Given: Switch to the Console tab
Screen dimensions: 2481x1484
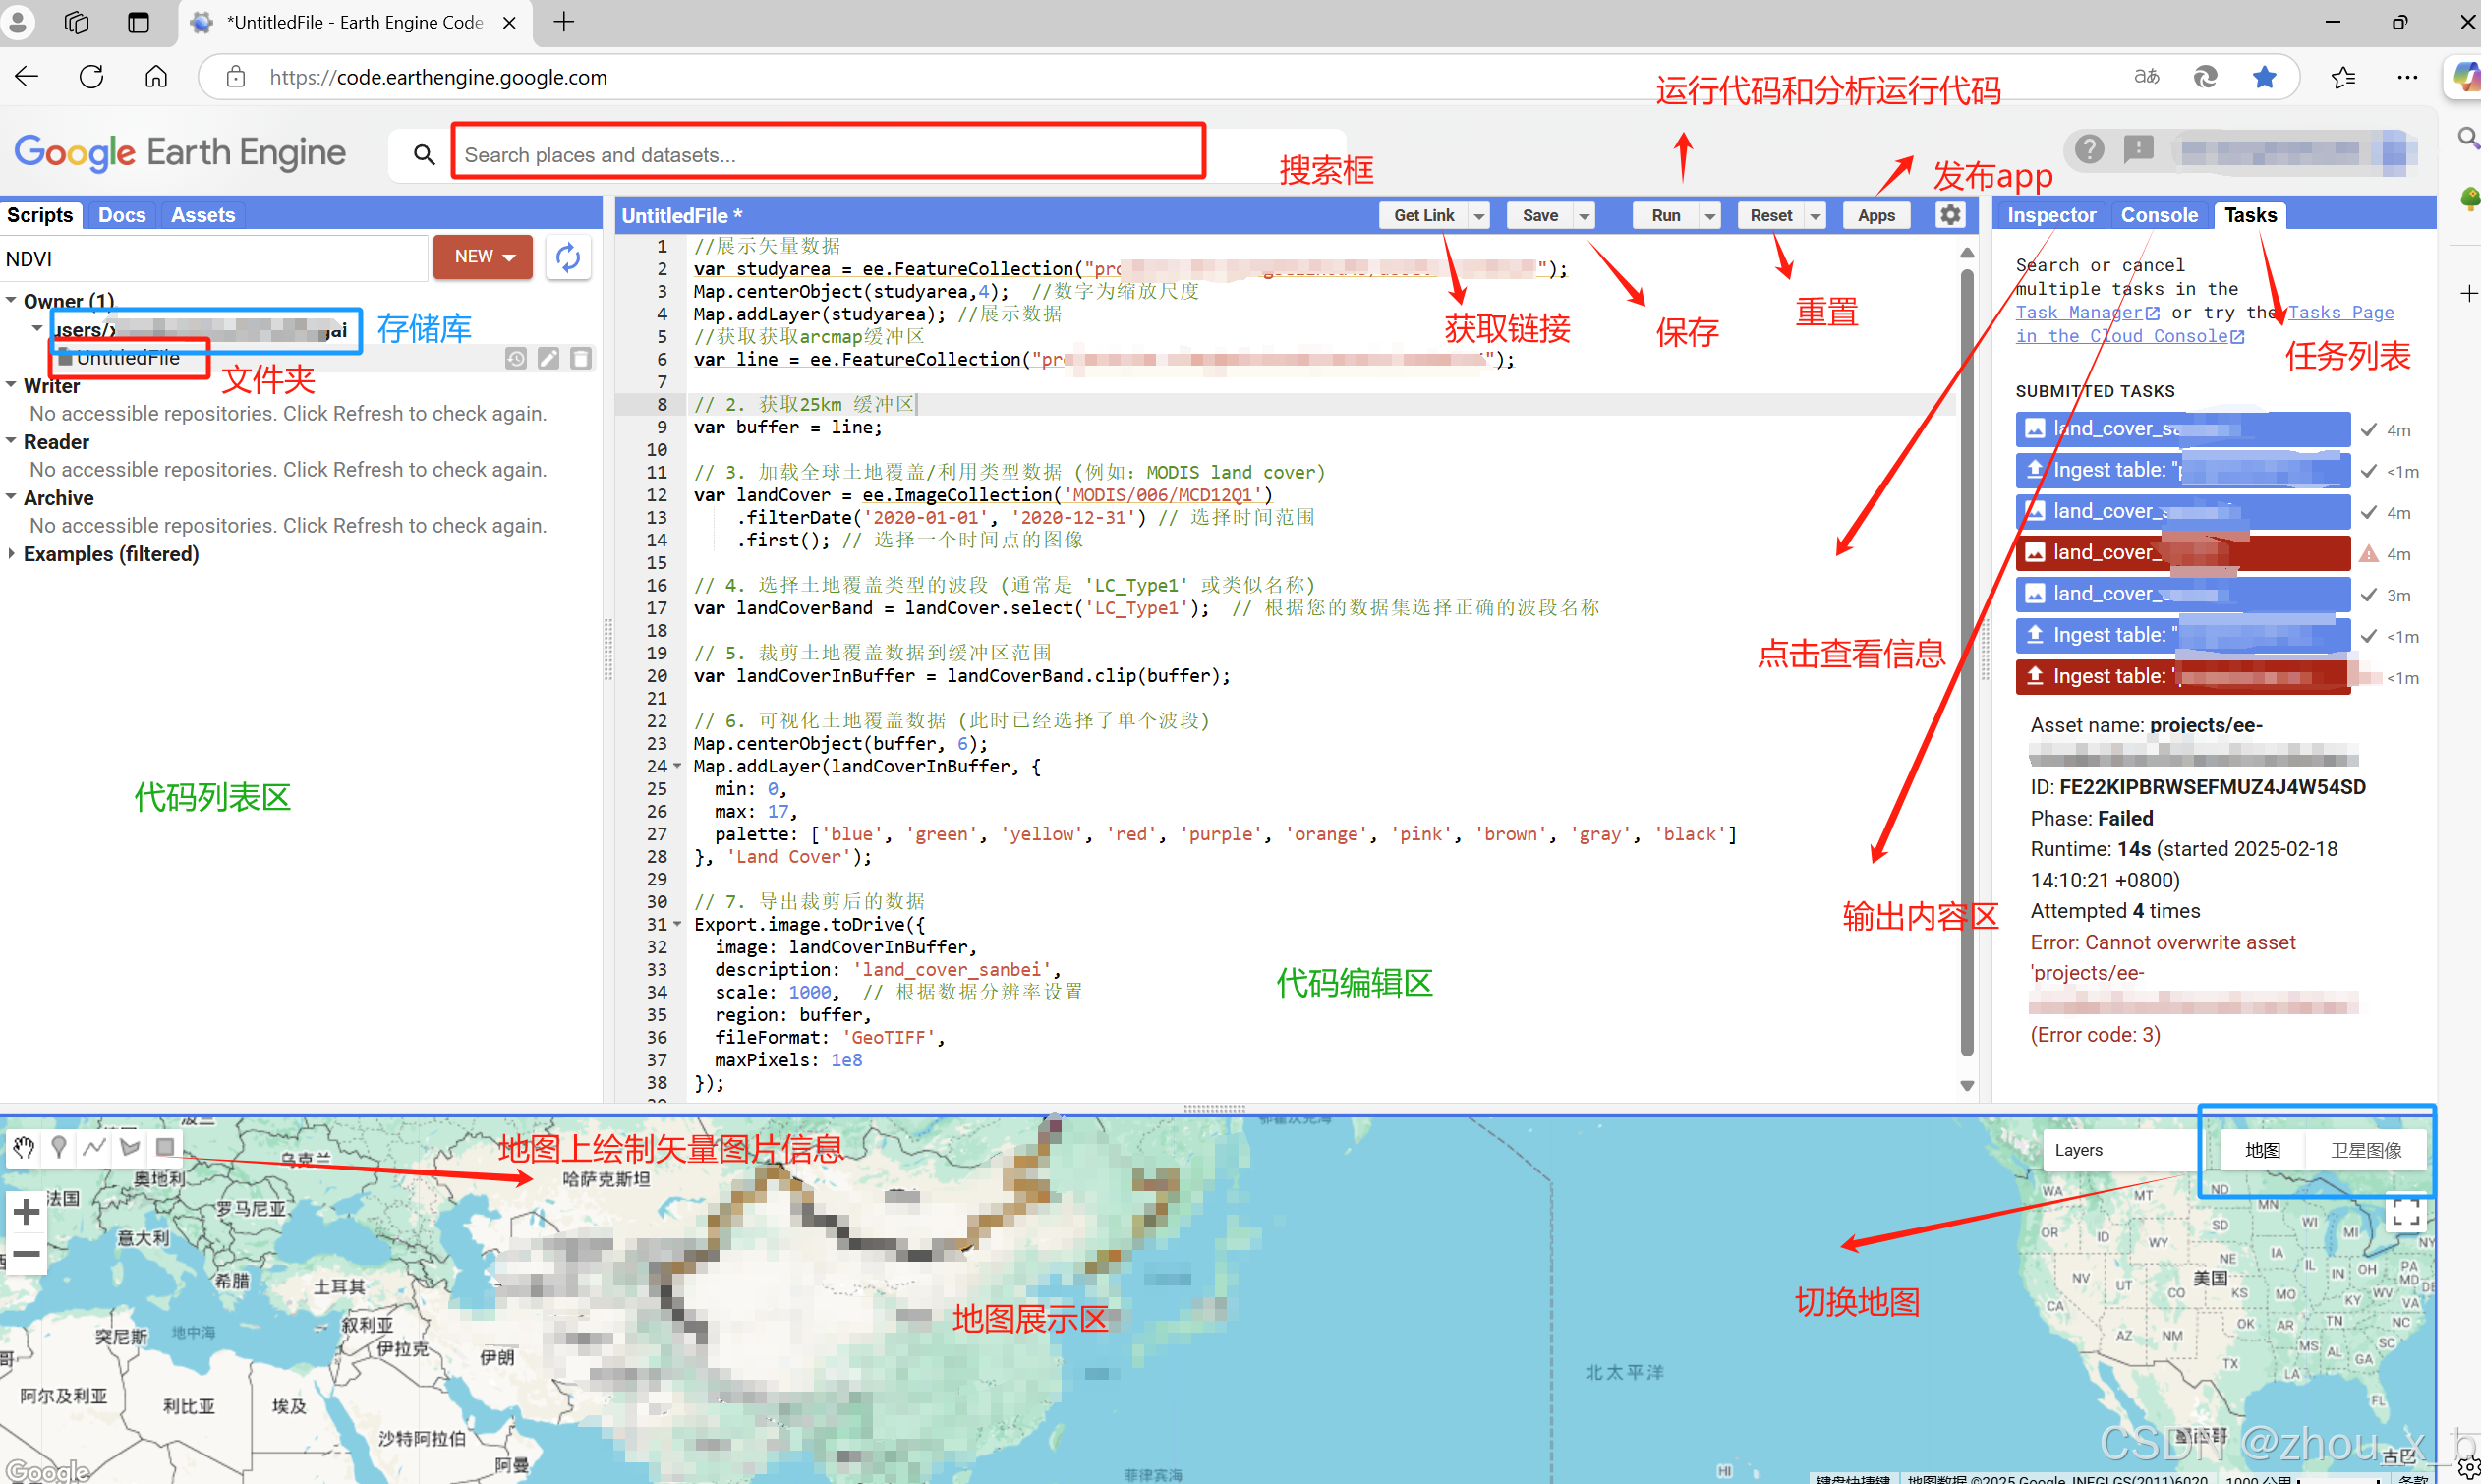Looking at the screenshot, I should point(2159,215).
